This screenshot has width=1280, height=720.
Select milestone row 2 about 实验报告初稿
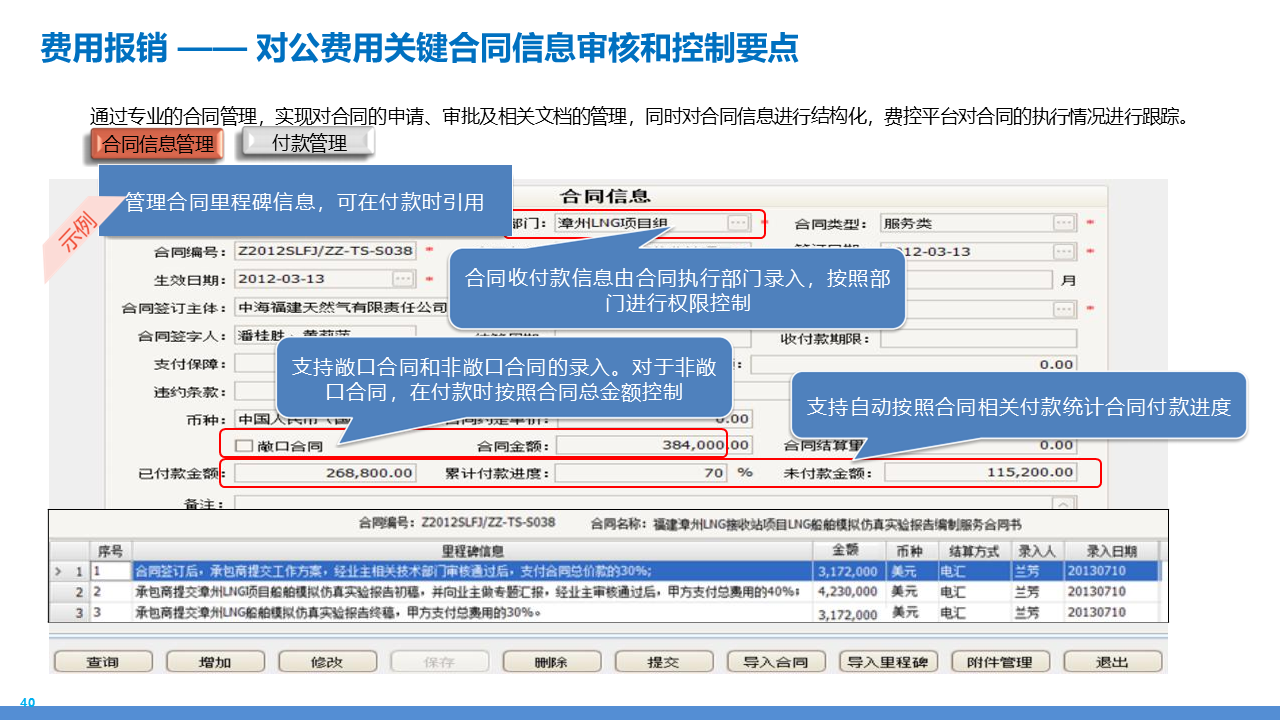[x=607, y=592]
